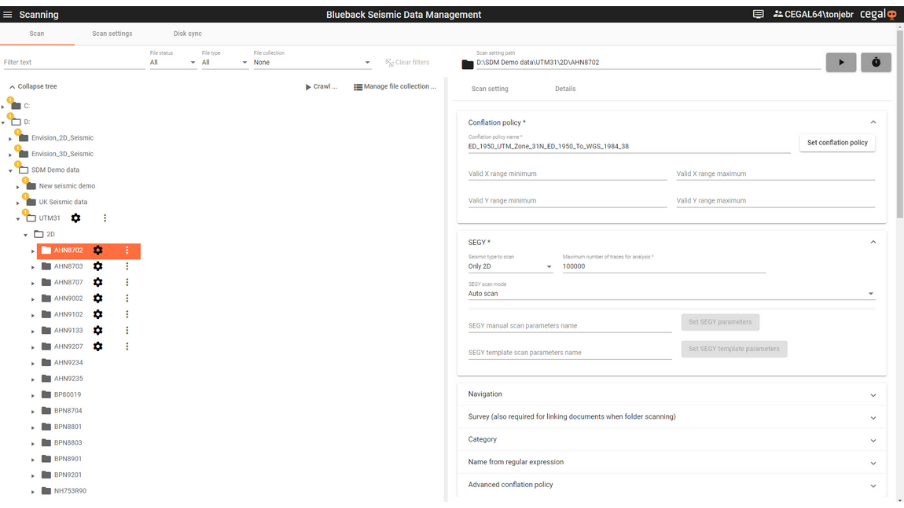
Task: Collapse the 2D folder arrow
Action: [25, 235]
